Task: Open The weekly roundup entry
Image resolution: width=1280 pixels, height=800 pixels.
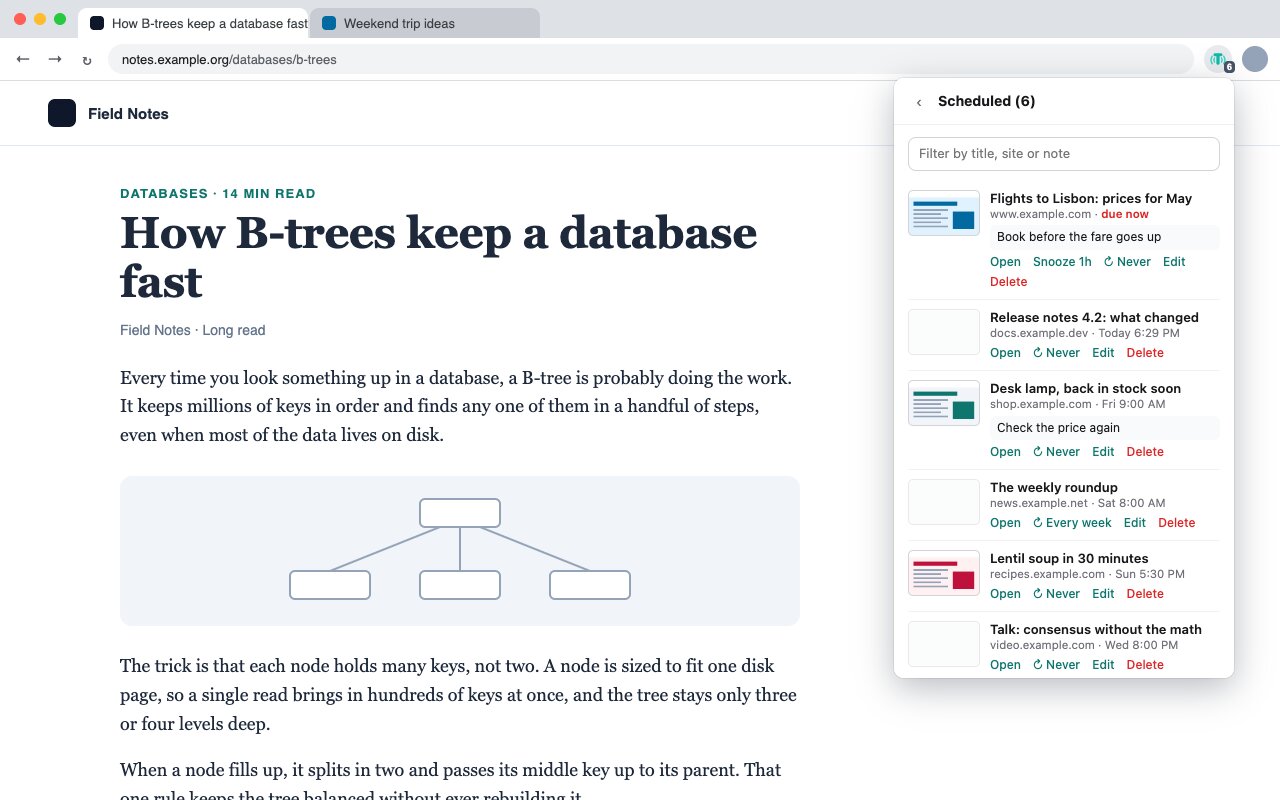Action: [x=1005, y=523]
